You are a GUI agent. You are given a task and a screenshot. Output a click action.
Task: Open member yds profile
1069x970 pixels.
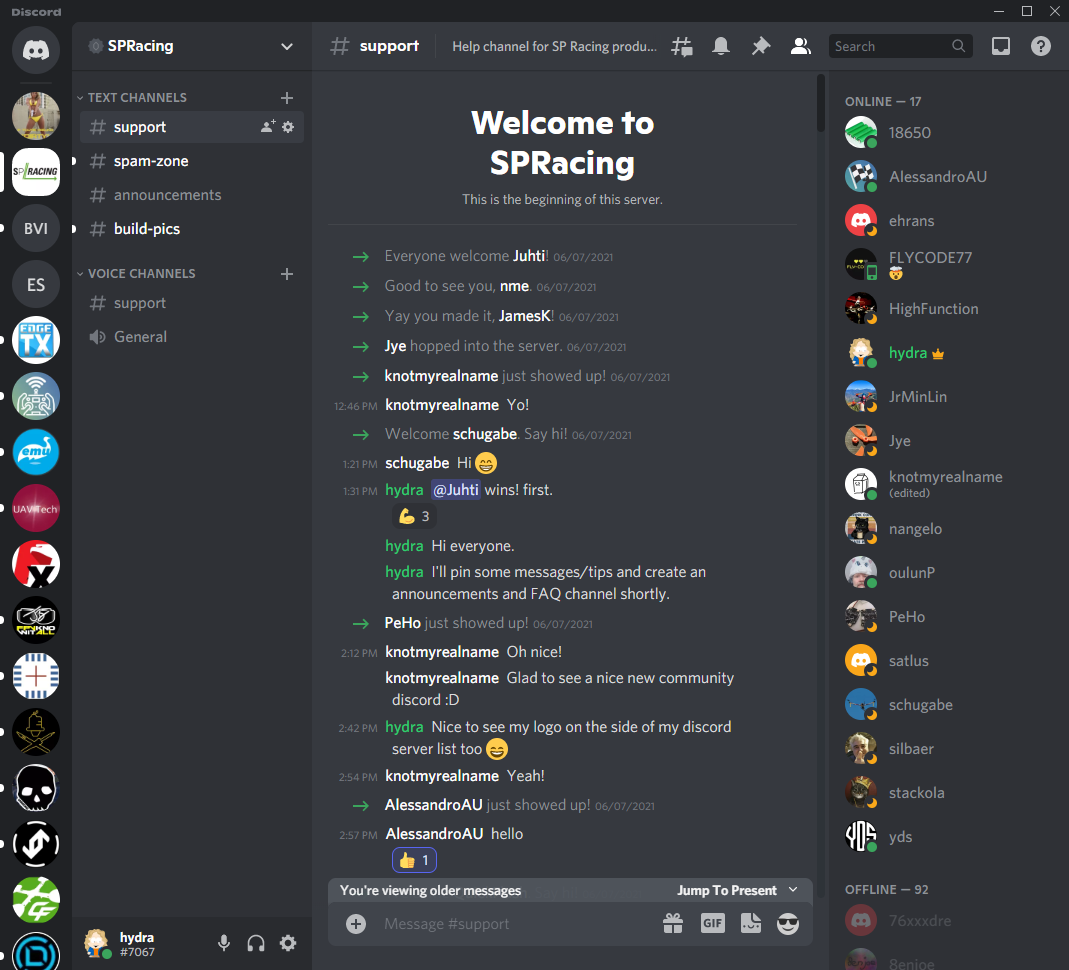point(946,837)
